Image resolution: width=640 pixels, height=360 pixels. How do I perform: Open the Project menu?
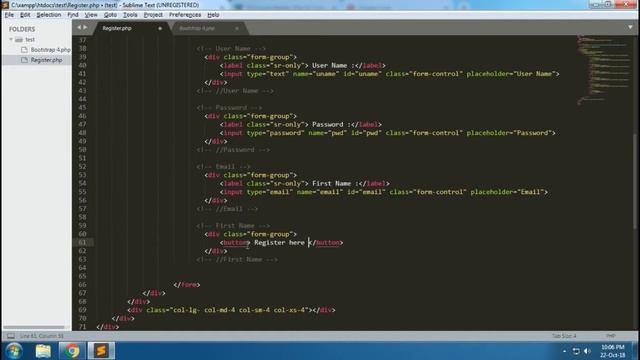pyautogui.click(x=153, y=15)
